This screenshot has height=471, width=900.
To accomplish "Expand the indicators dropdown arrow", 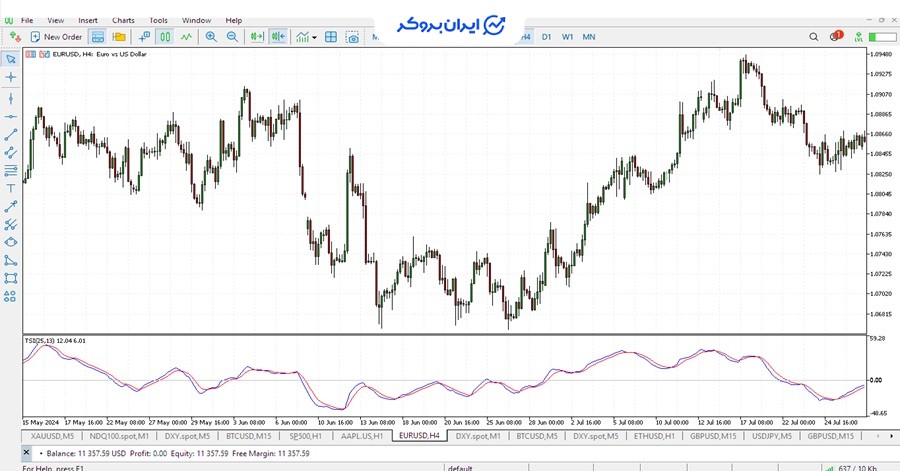I will [x=314, y=37].
